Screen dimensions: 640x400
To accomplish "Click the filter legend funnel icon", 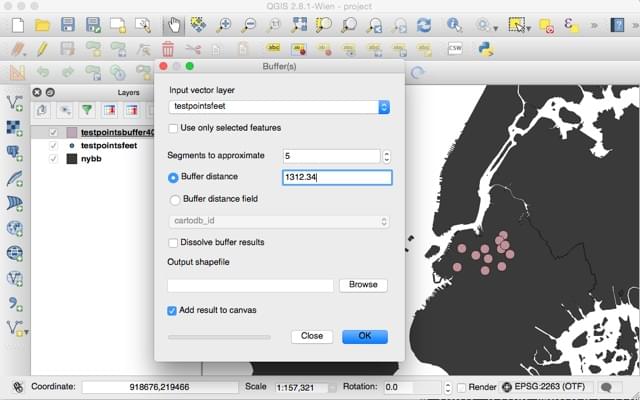I will pos(87,111).
